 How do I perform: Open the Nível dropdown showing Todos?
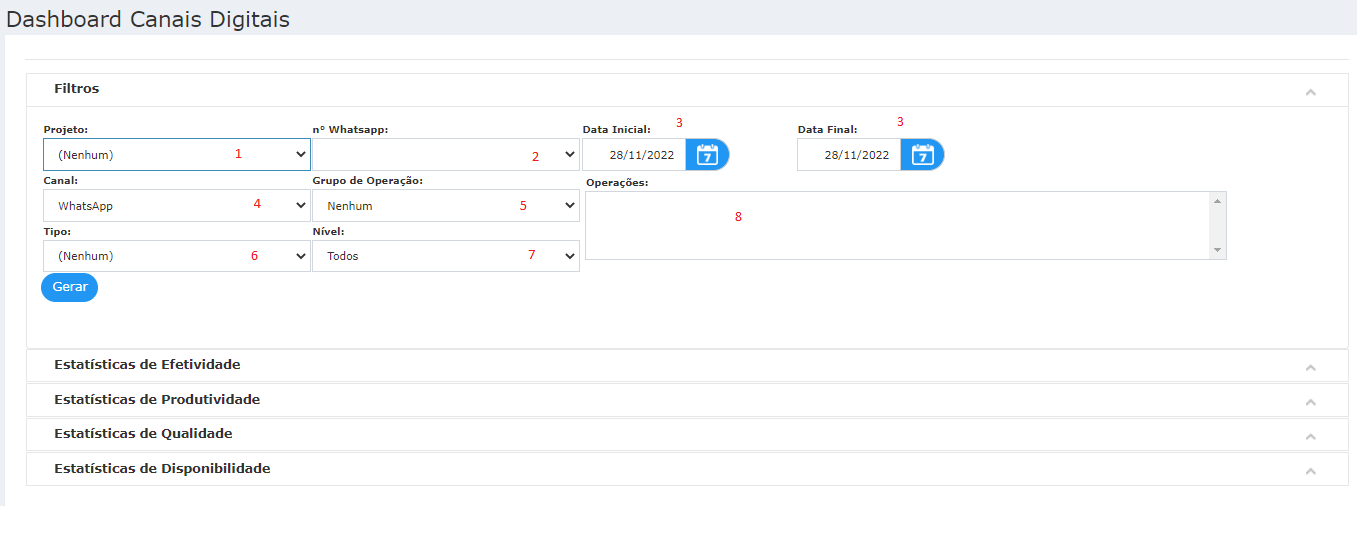pyautogui.click(x=446, y=256)
